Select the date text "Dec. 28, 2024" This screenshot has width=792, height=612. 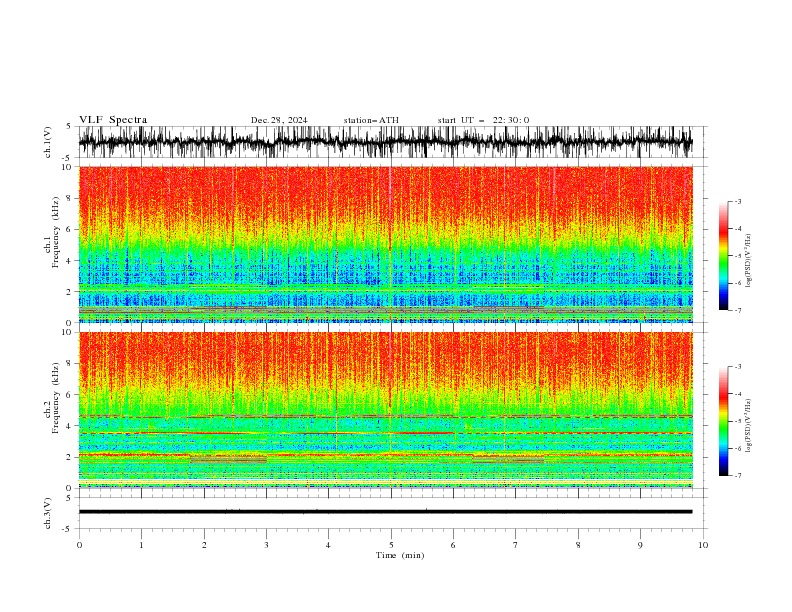(x=279, y=120)
